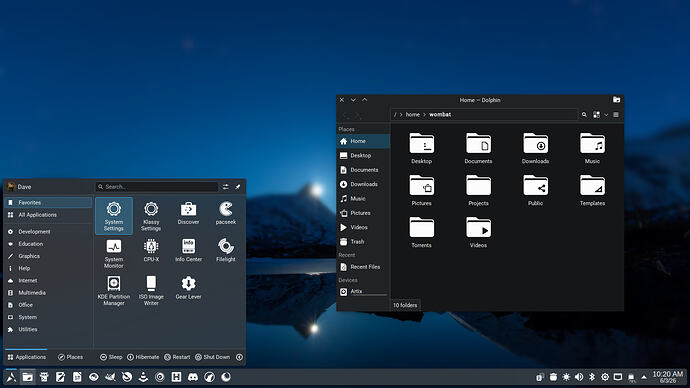This screenshot has height=388, width=690.
Task: Click the Dolphin search magnifier icon
Action: pos(584,115)
